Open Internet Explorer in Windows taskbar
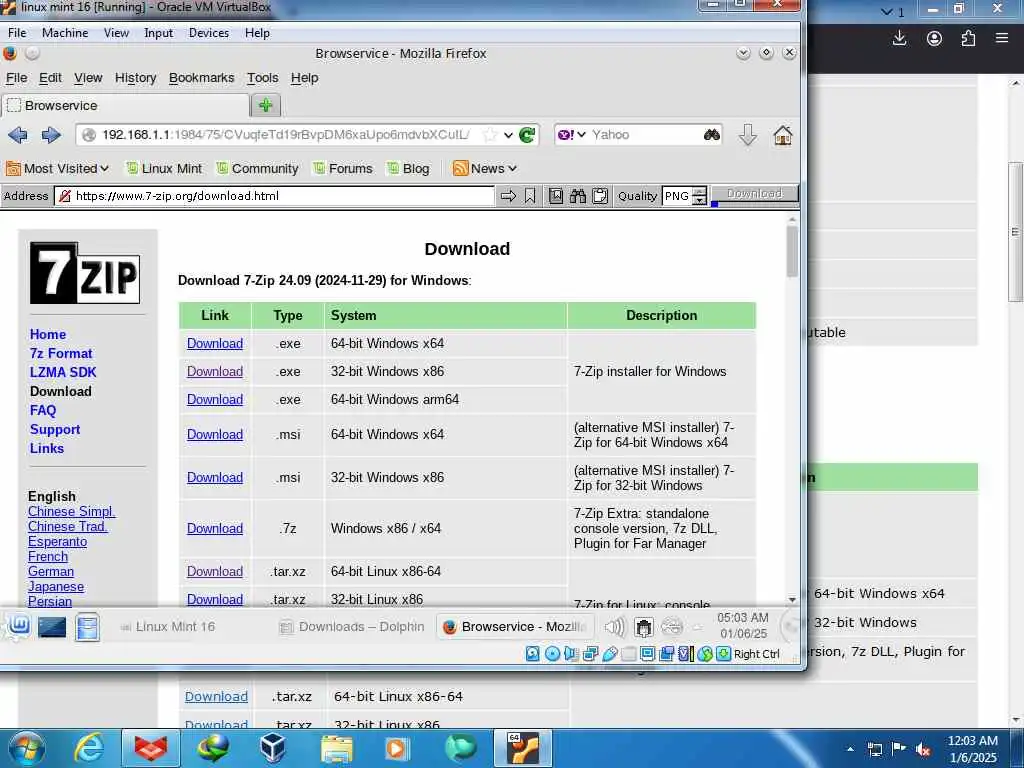The height and width of the screenshot is (768, 1024). pyautogui.click(x=89, y=748)
